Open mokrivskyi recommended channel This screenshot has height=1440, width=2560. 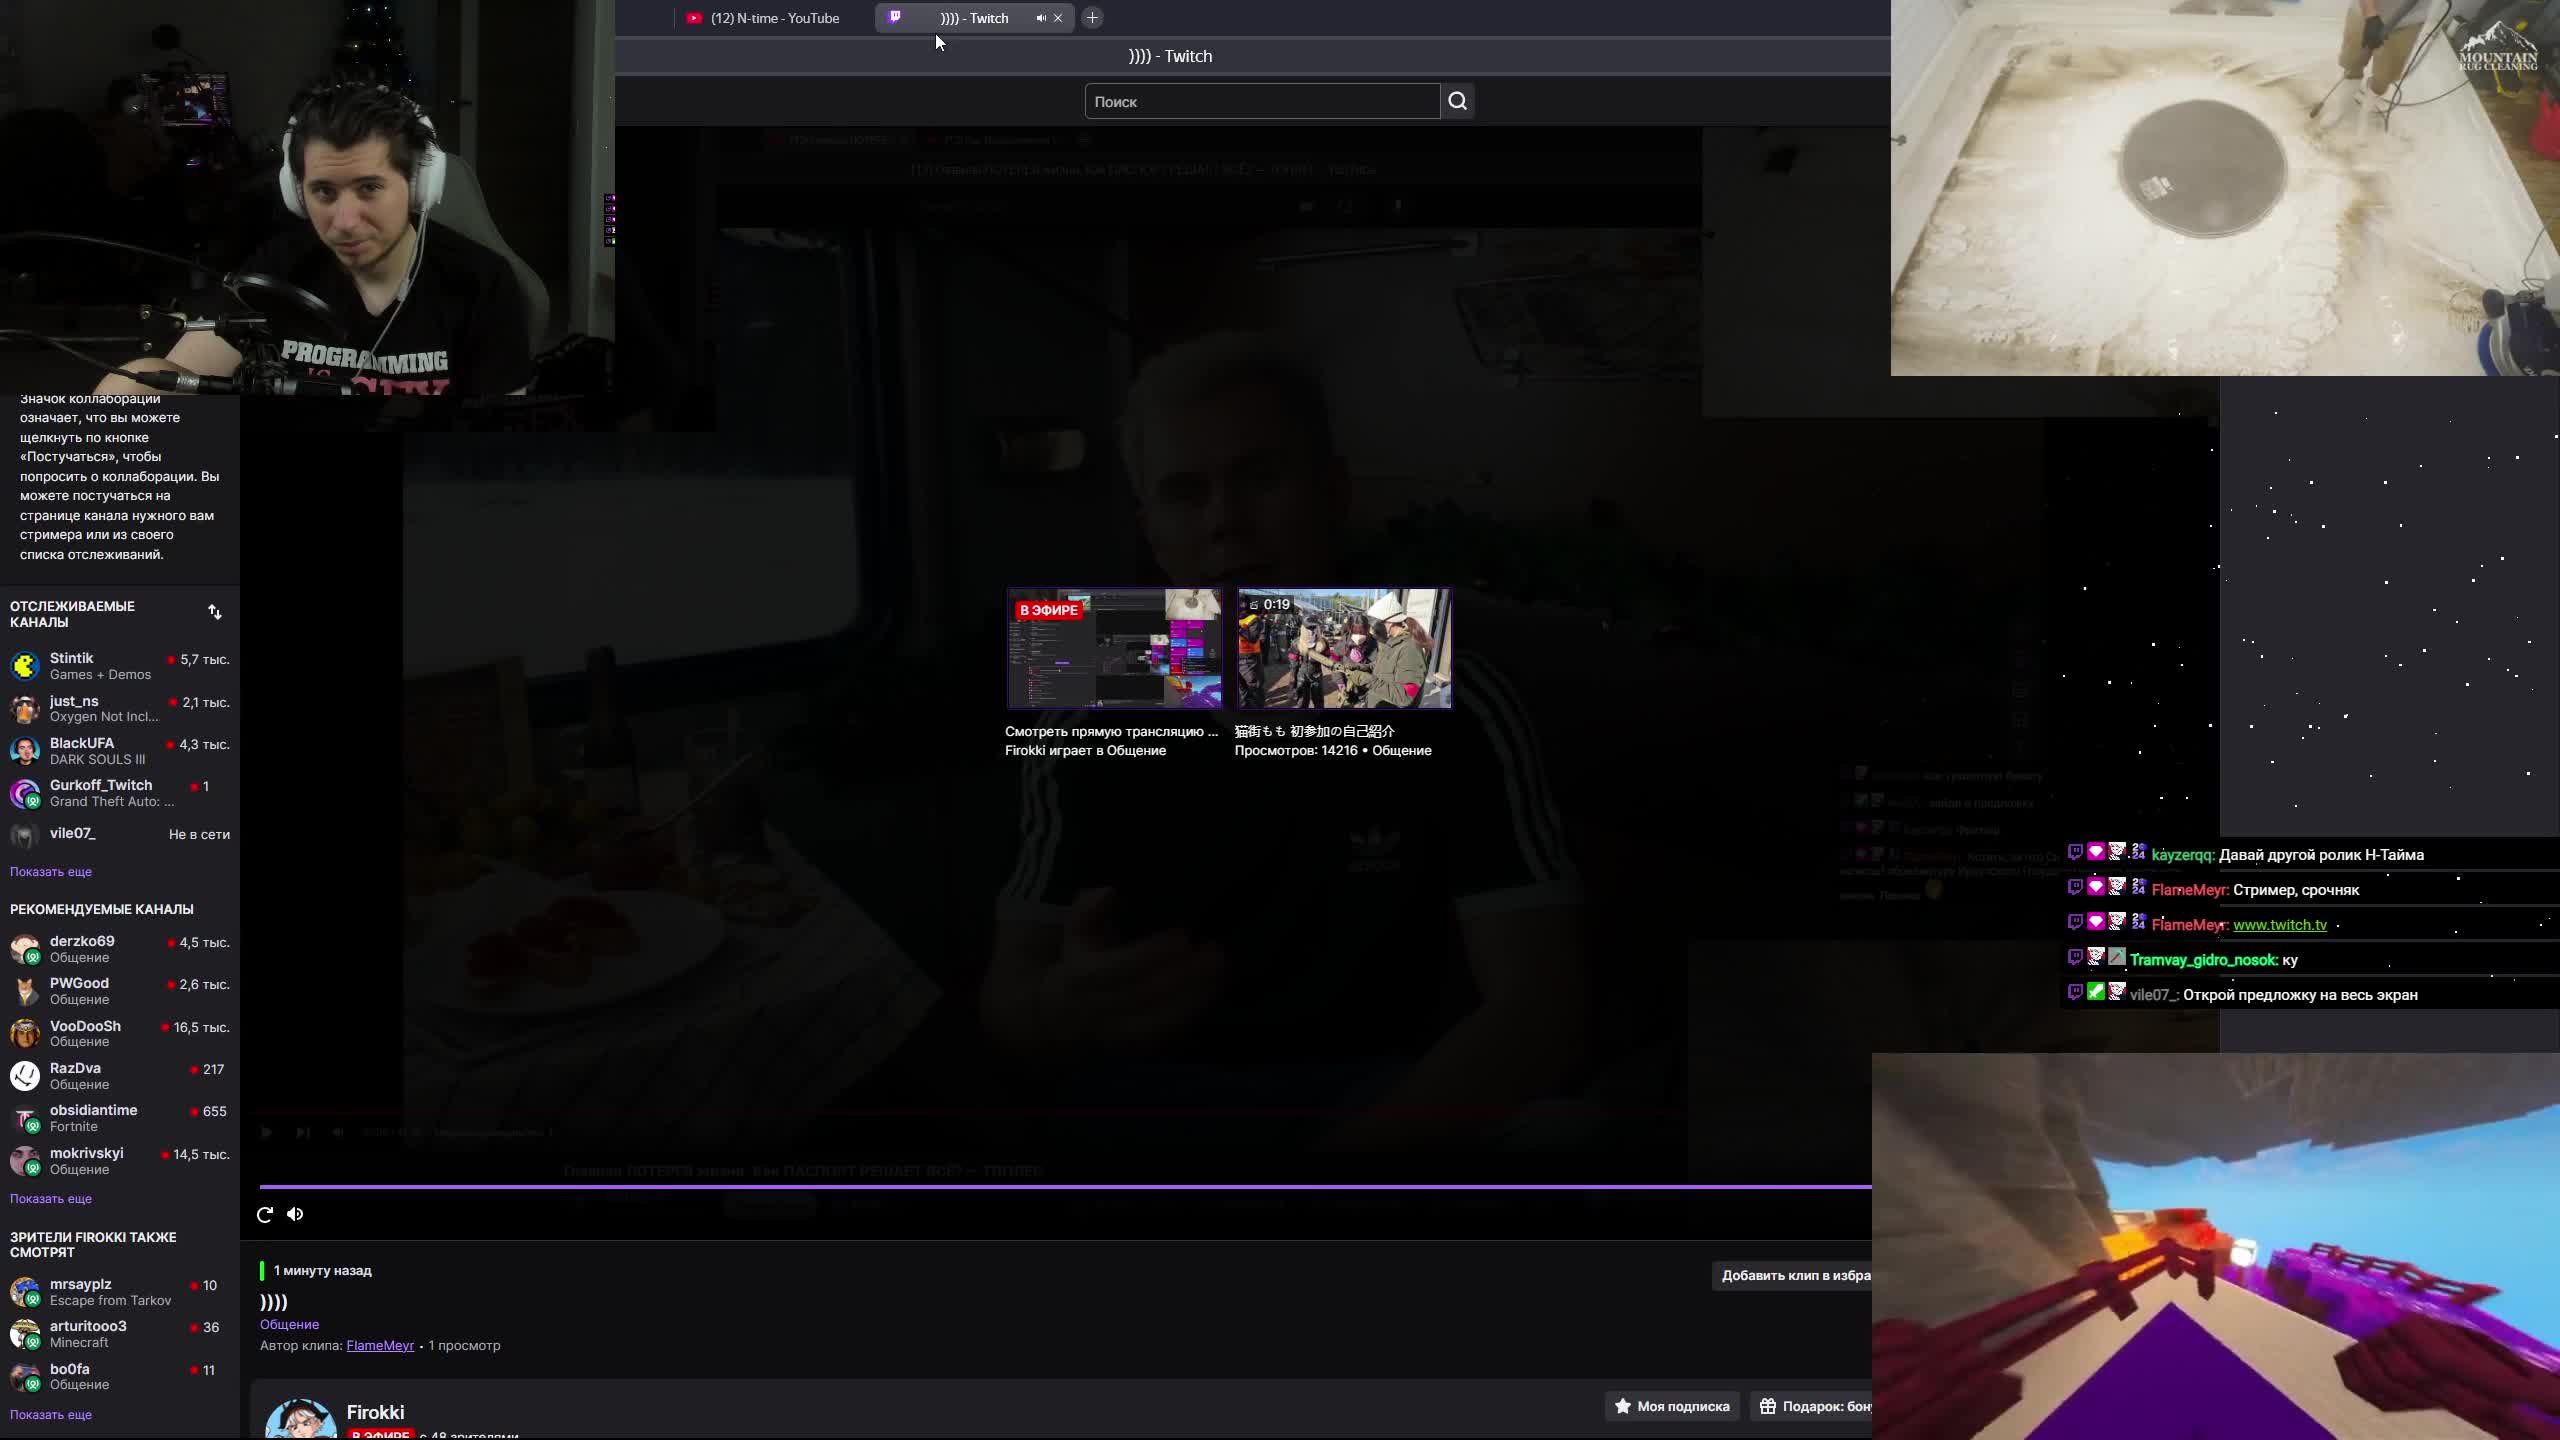coord(120,1160)
